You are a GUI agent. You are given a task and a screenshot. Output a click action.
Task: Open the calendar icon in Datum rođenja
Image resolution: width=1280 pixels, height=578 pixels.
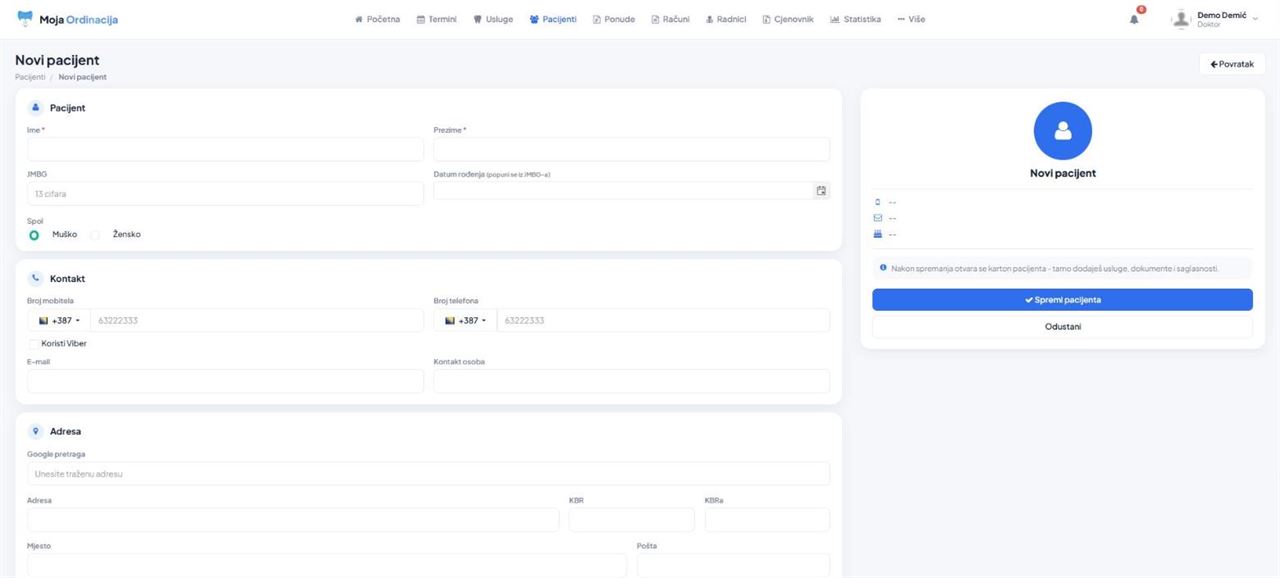pyautogui.click(x=821, y=190)
